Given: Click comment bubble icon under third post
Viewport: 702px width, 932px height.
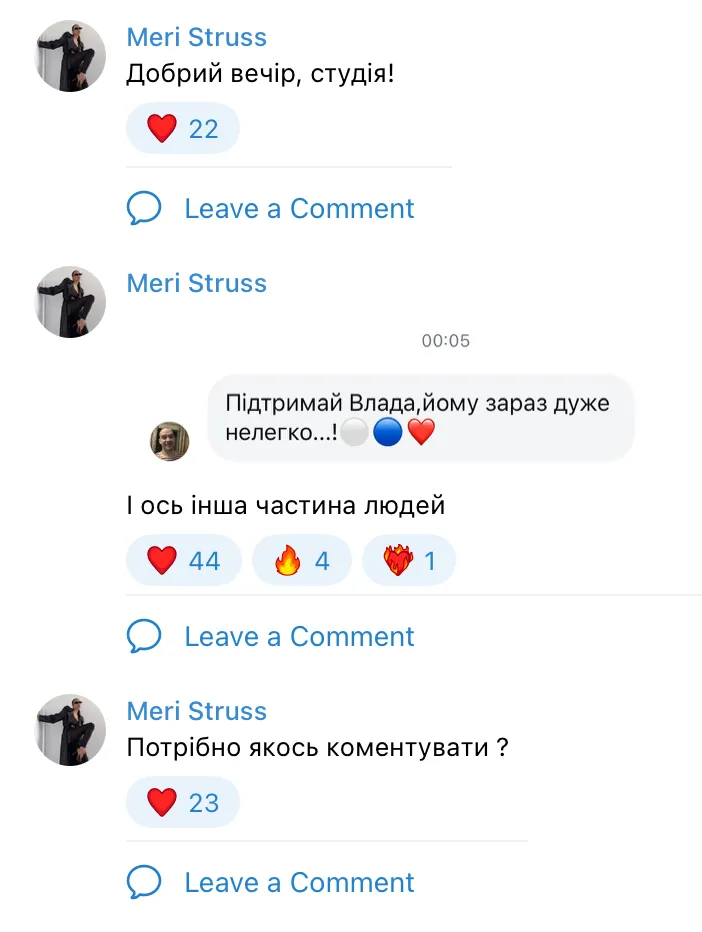Looking at the screenshot, I should pos(145,883).
